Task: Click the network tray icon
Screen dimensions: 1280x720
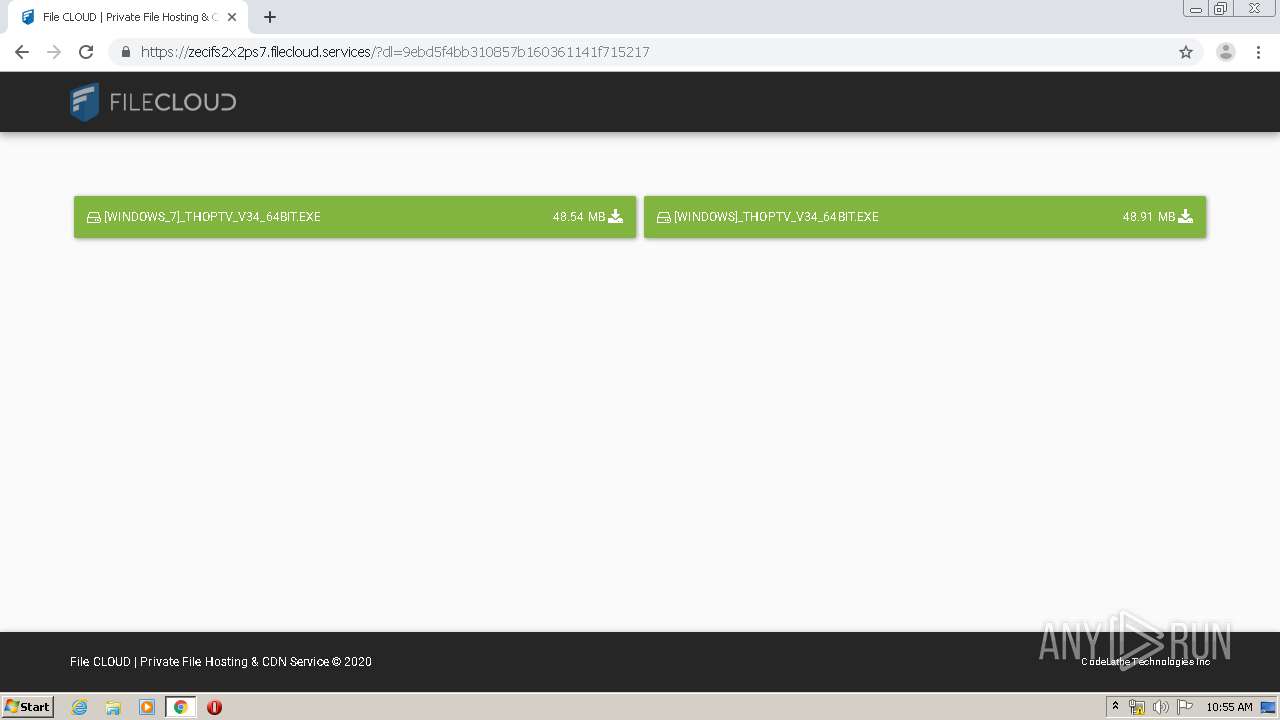Action: click(1137, 707)
